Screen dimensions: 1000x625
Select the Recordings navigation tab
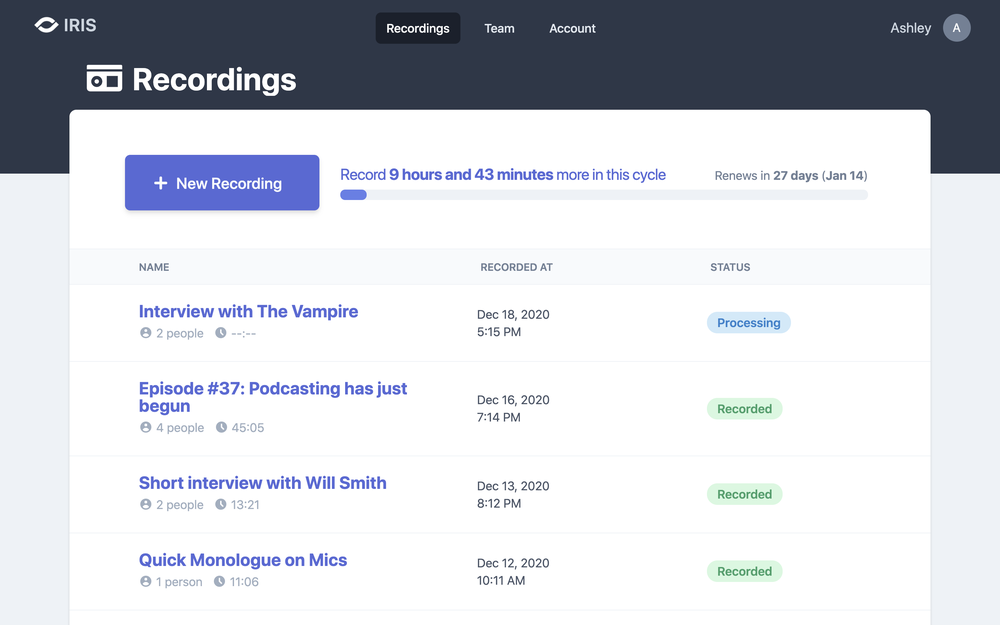tap(417, 28)
